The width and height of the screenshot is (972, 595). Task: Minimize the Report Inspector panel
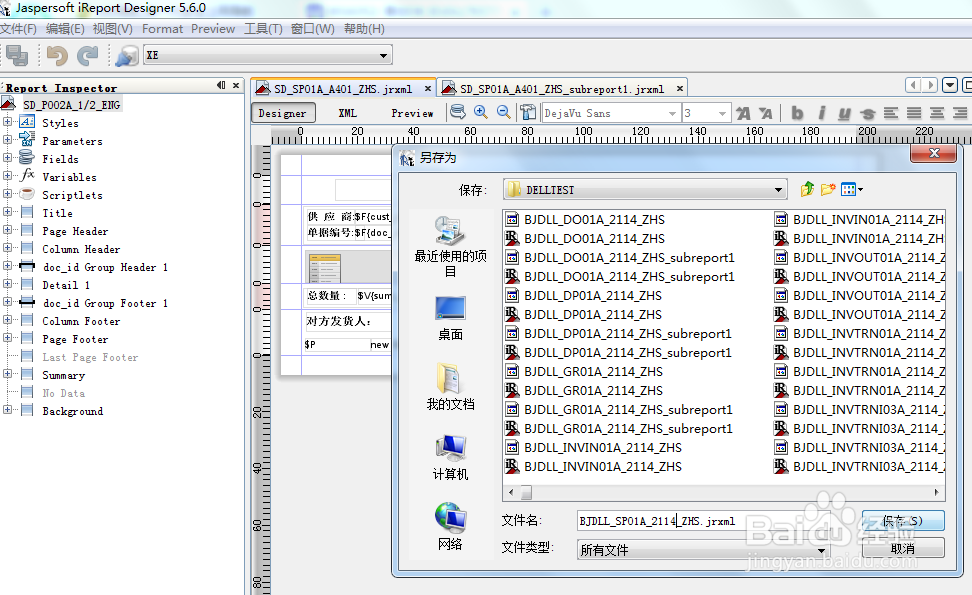pos(221,86)
